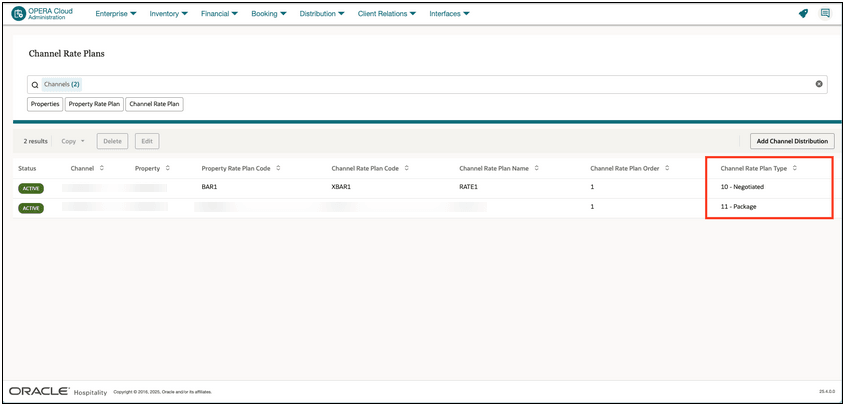Click ACTIVE status in BAR1 row
Screen dimensions: 845x406
(x=31, y=188)
